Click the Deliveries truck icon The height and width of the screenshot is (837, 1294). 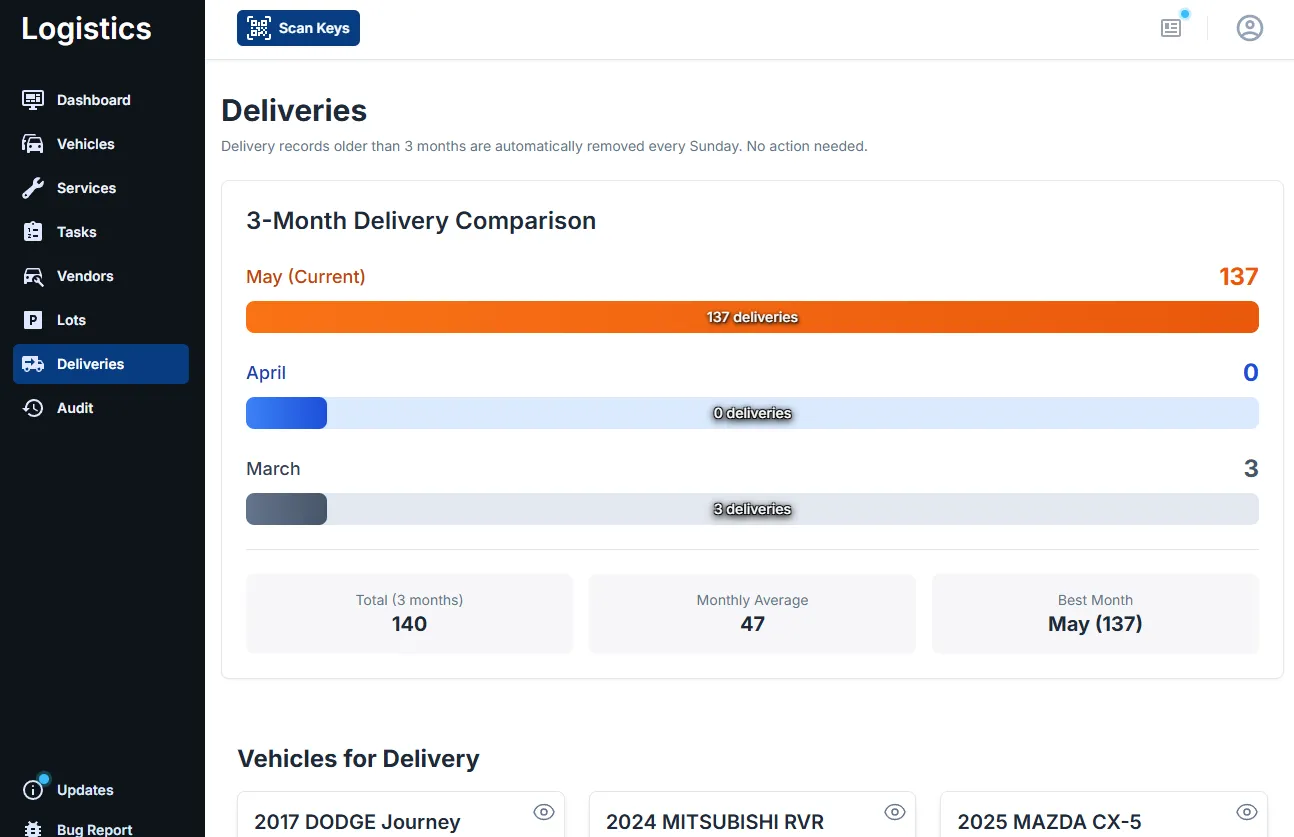[x=33, y=364]
